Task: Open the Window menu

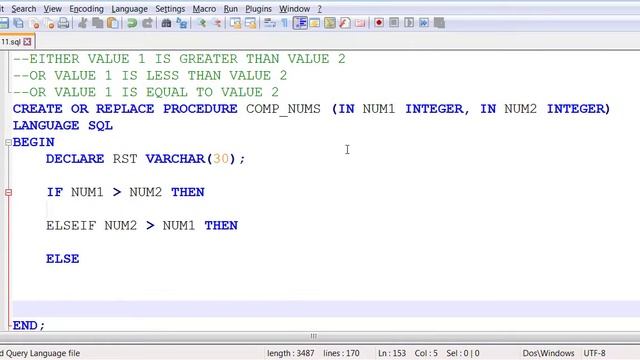Action: [x=295, y=9]
